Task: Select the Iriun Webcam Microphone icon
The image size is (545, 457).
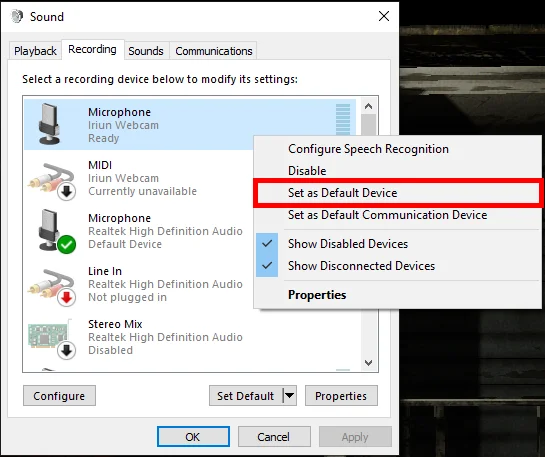Action: [x=49, y=124]
